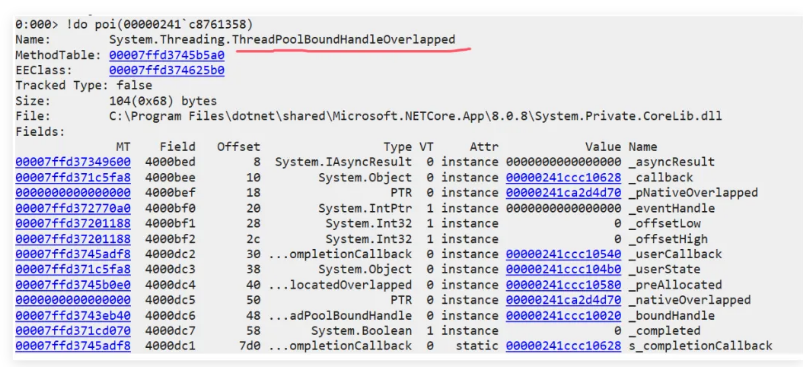Click the !do poi(00000241`c8761358) command line
803x367 pixels.
click(159, 24)
